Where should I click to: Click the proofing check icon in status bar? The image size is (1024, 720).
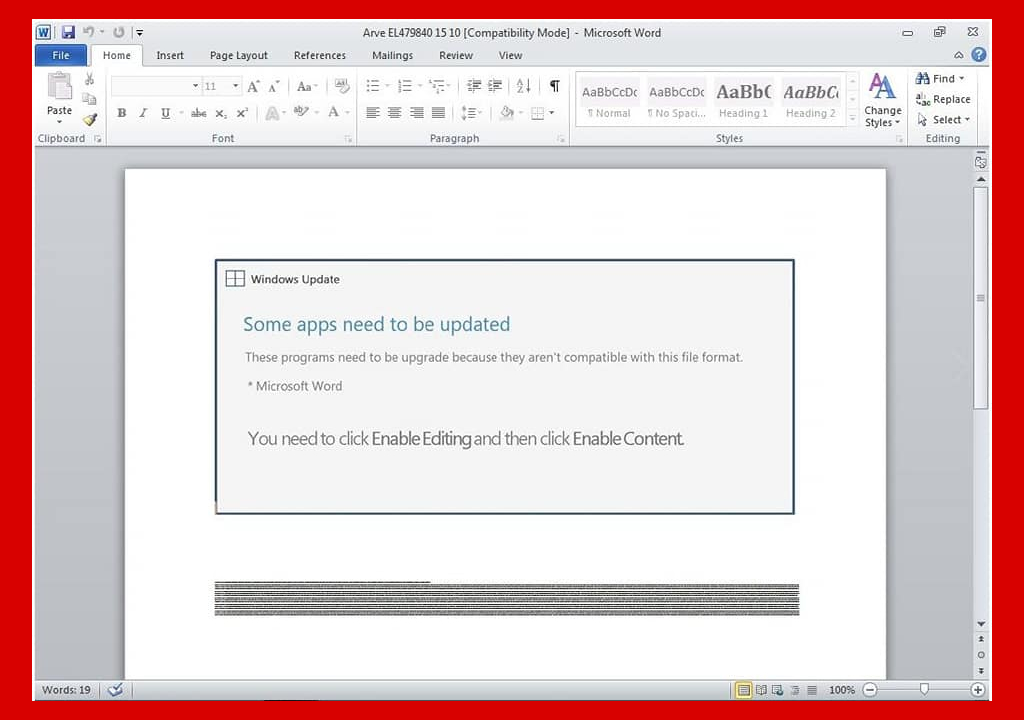pos(116,689)
